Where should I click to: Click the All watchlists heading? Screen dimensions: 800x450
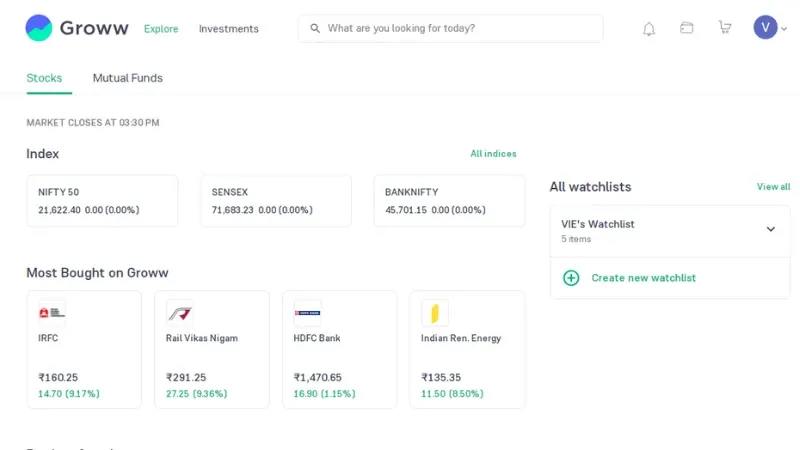point(590,187)
